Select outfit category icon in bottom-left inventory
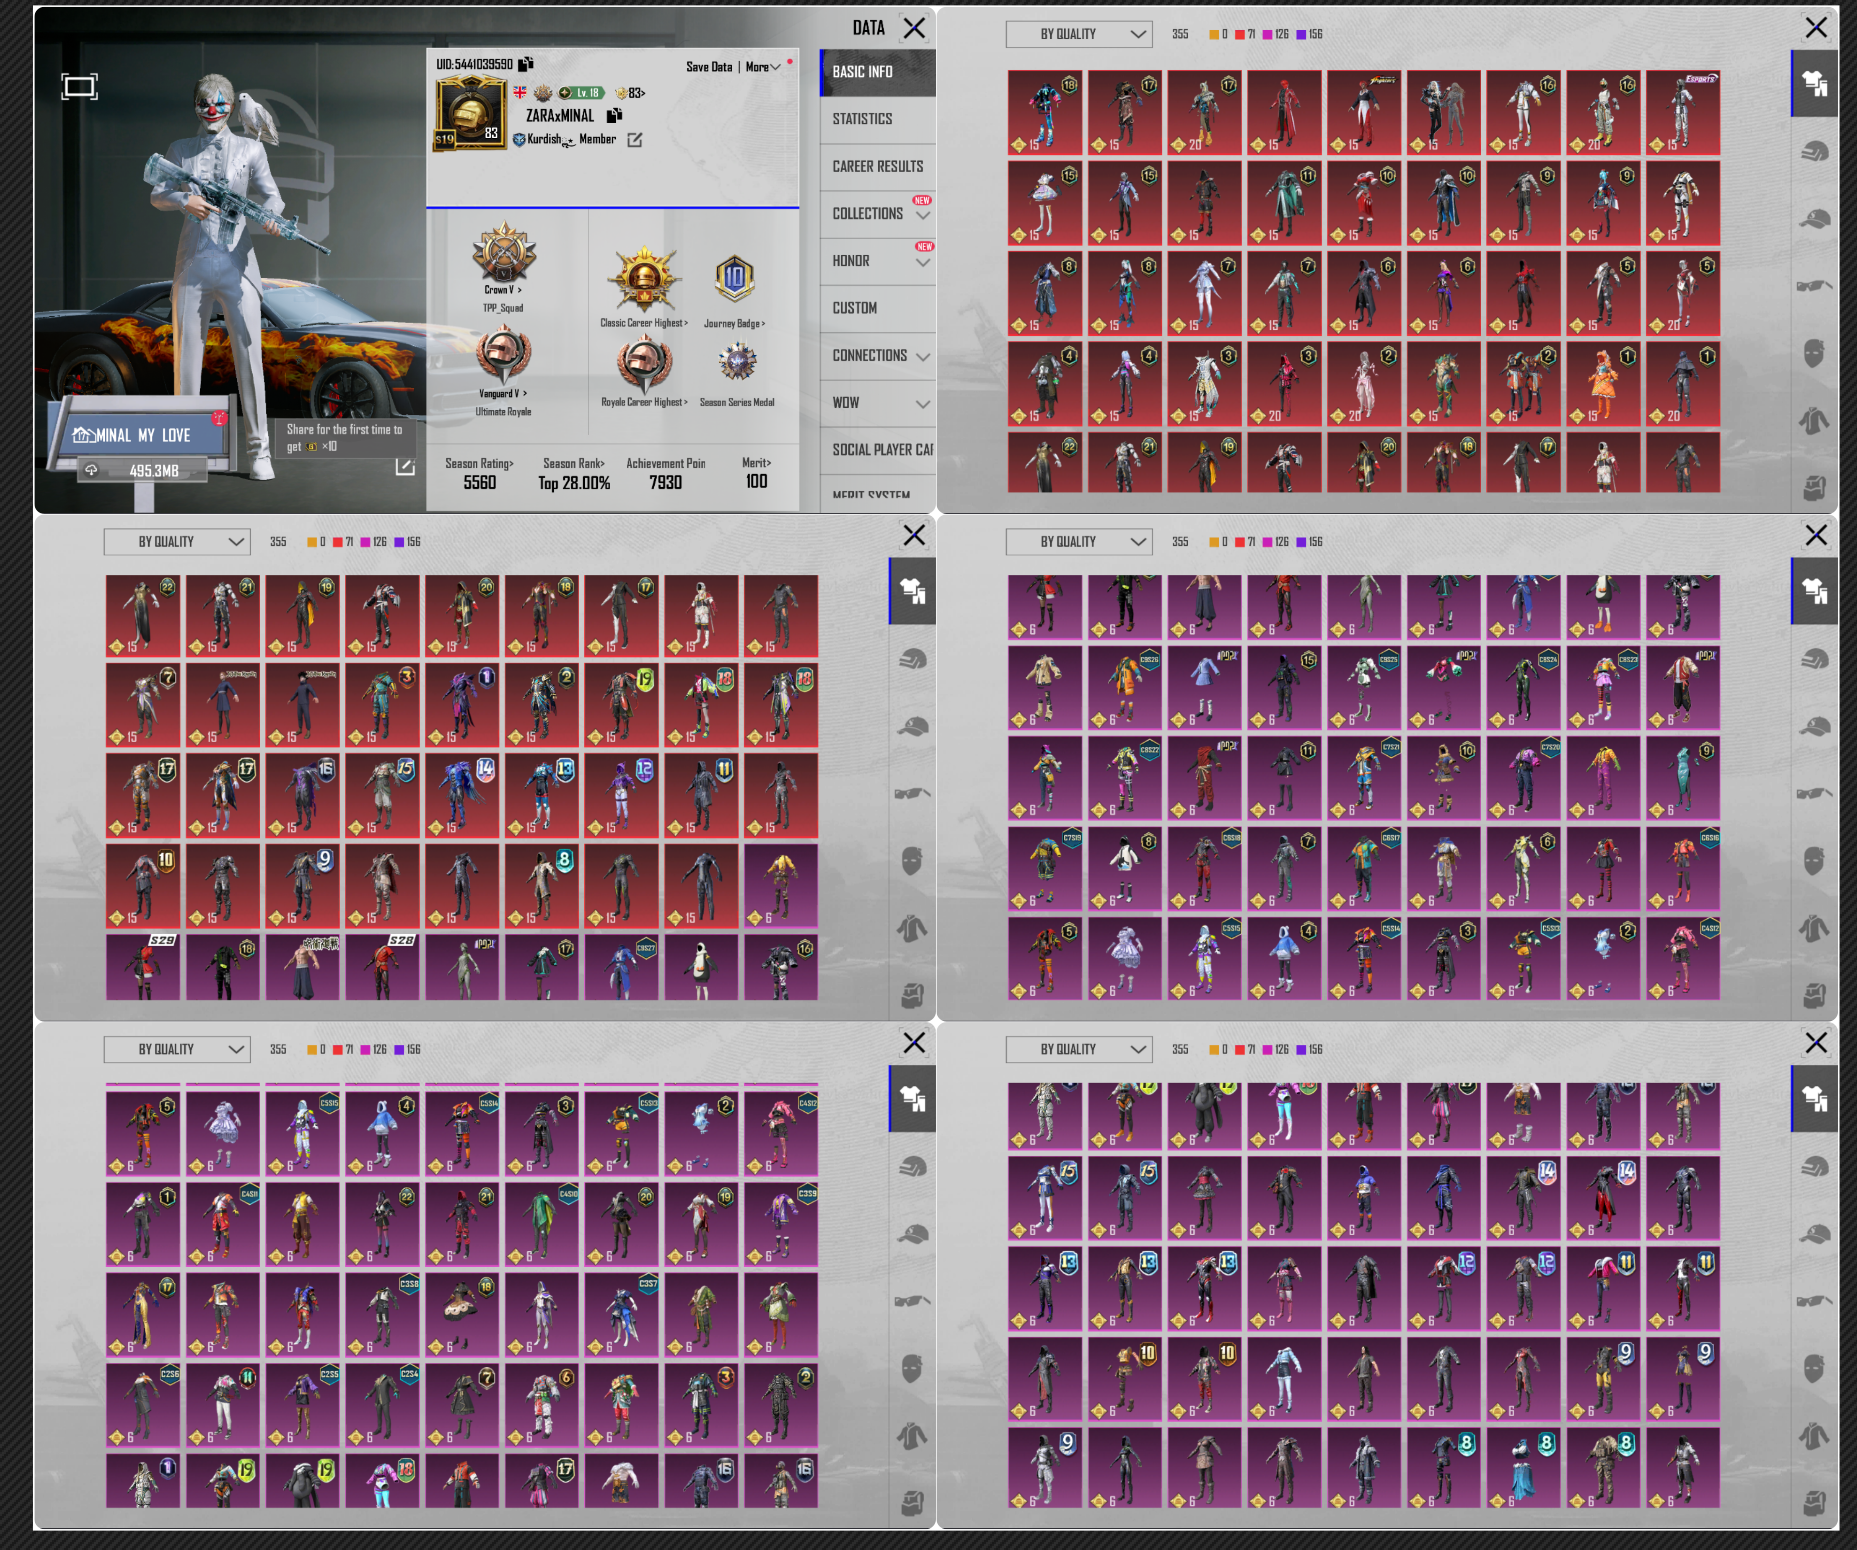The width and height of the screenshot is (1857, 1550). pos(912,1099)
